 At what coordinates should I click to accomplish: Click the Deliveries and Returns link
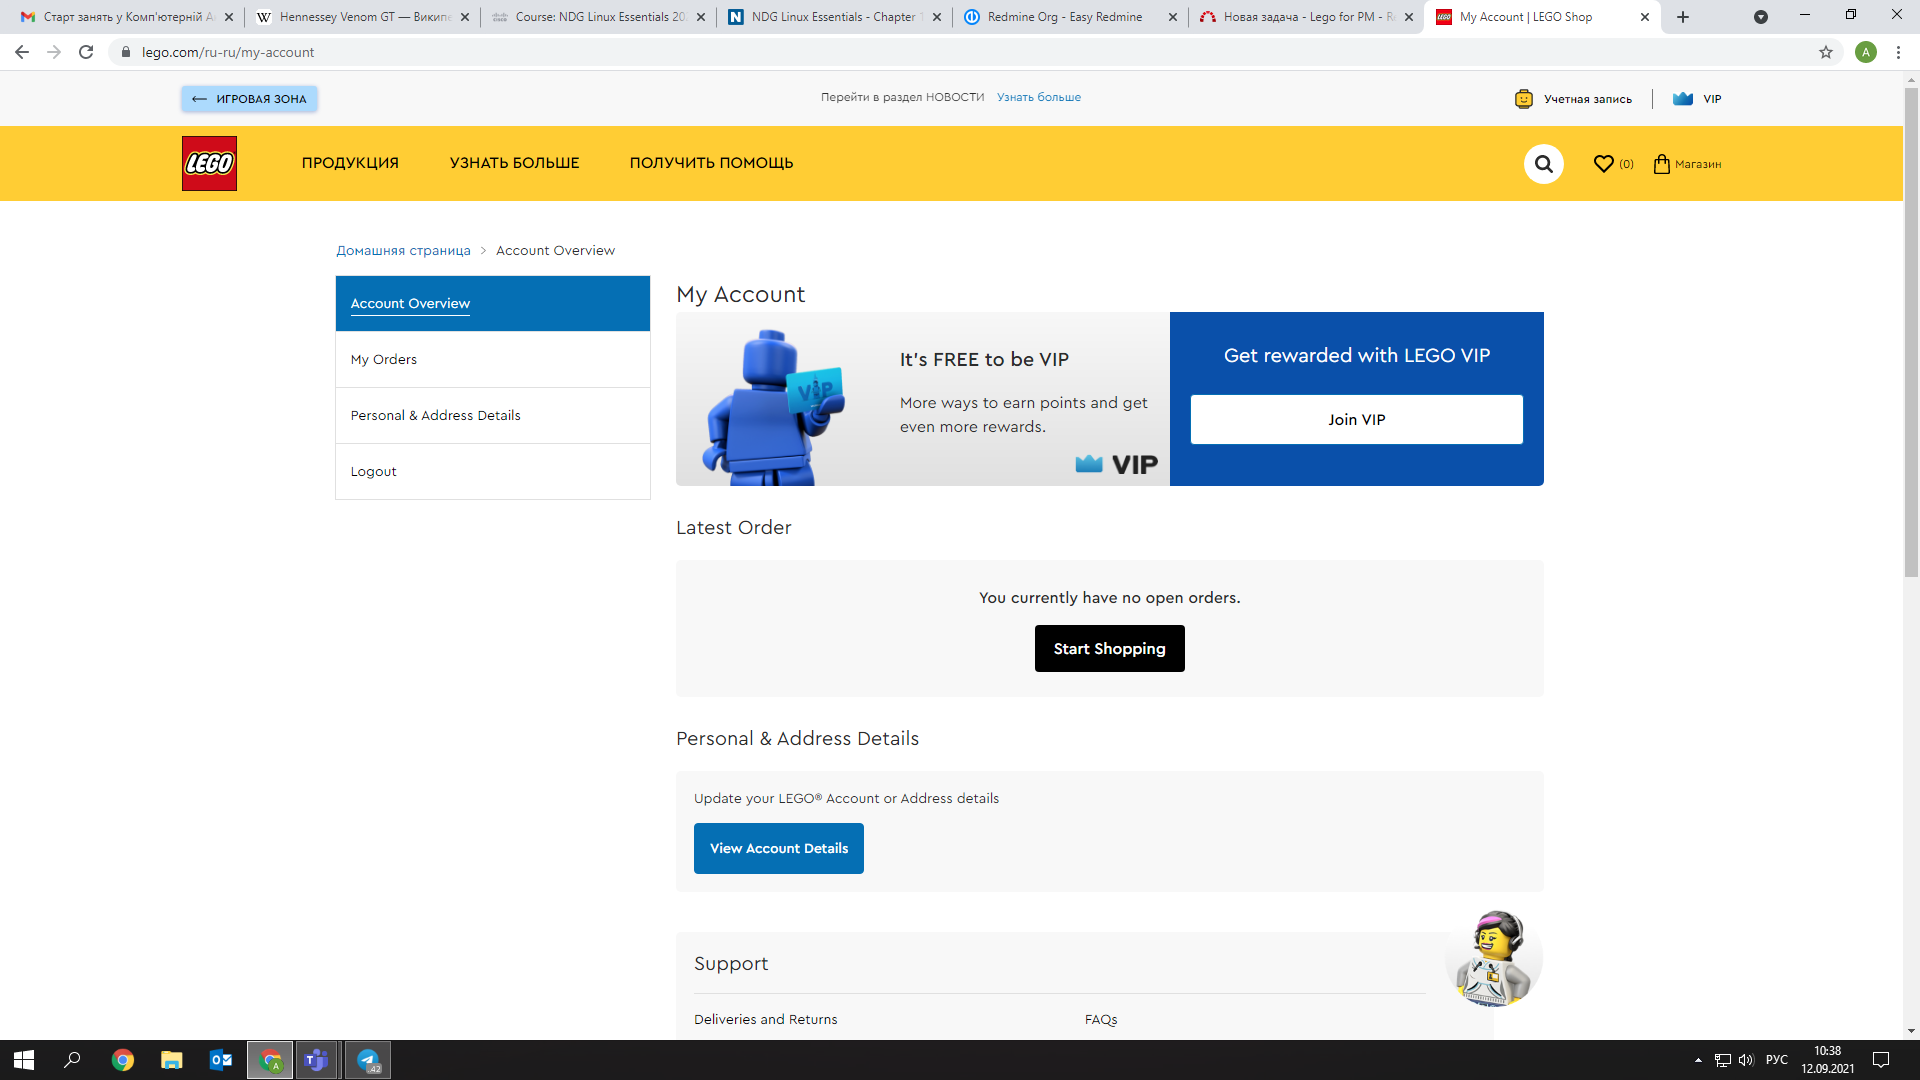765,1019
